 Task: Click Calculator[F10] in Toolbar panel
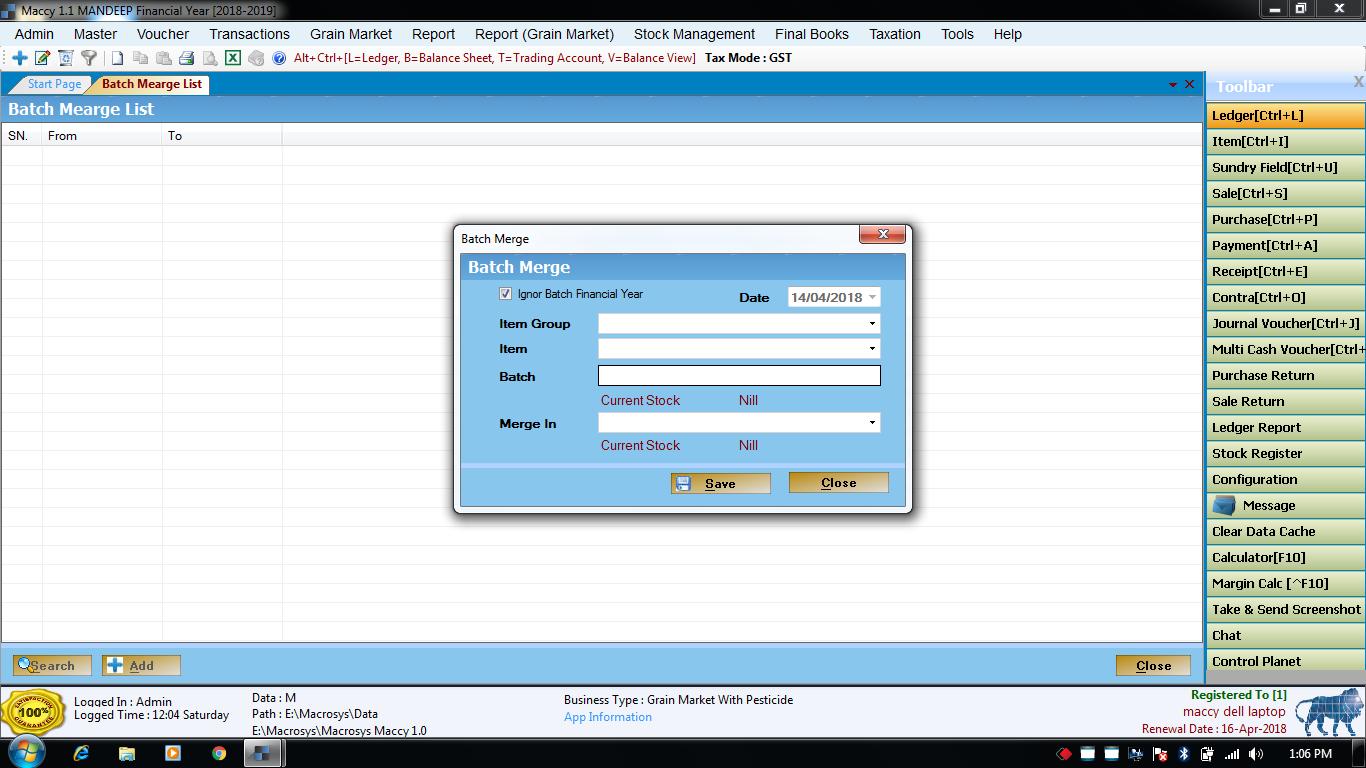coord(1285,557)
